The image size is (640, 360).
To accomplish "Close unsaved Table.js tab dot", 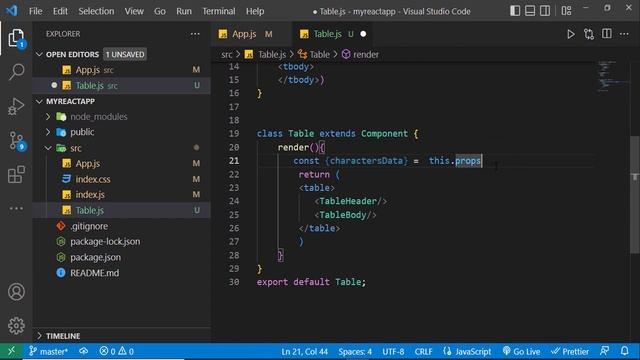I will pos(363,34).
